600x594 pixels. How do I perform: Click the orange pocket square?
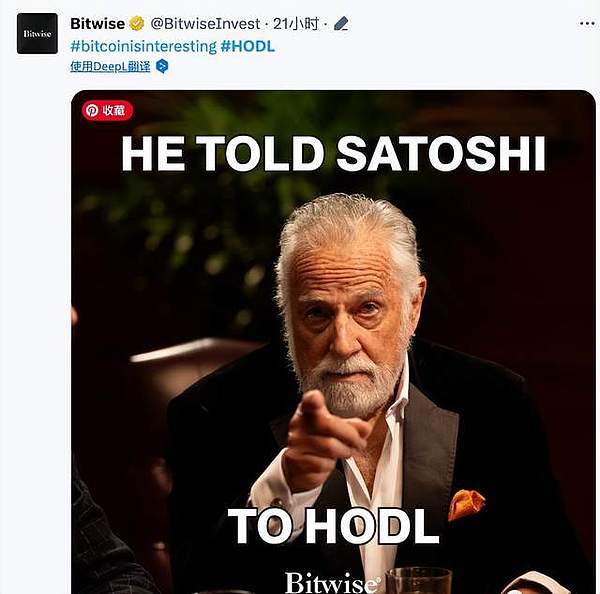(466, 503)
